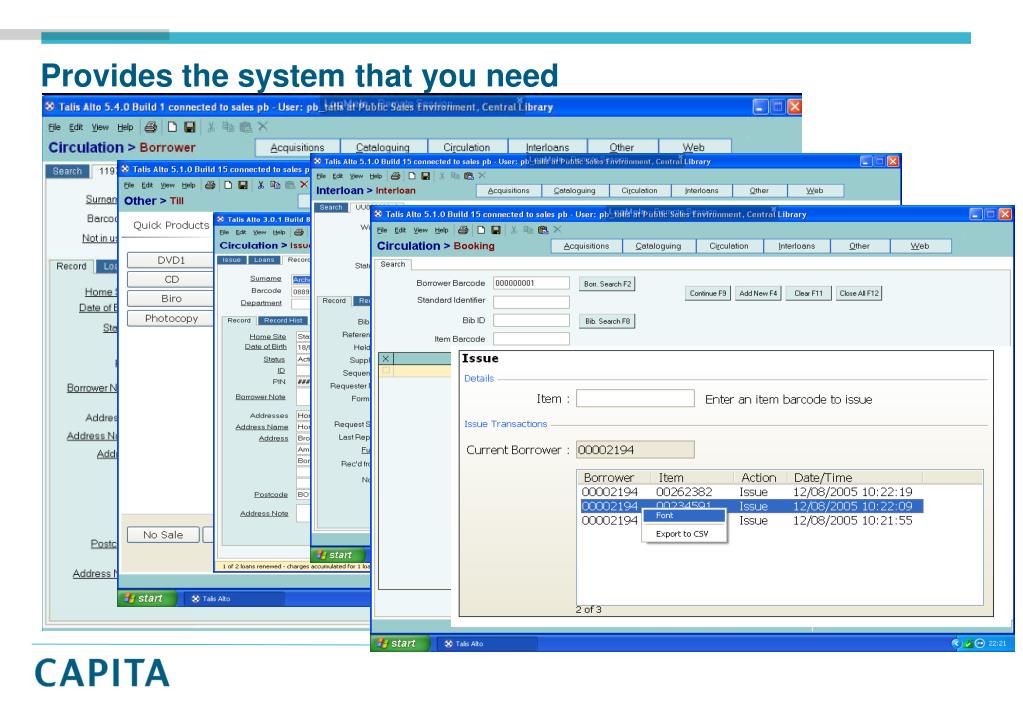Click the X icon above Booking left list
The image size is (1023, 708).
[x=386, y=358]
